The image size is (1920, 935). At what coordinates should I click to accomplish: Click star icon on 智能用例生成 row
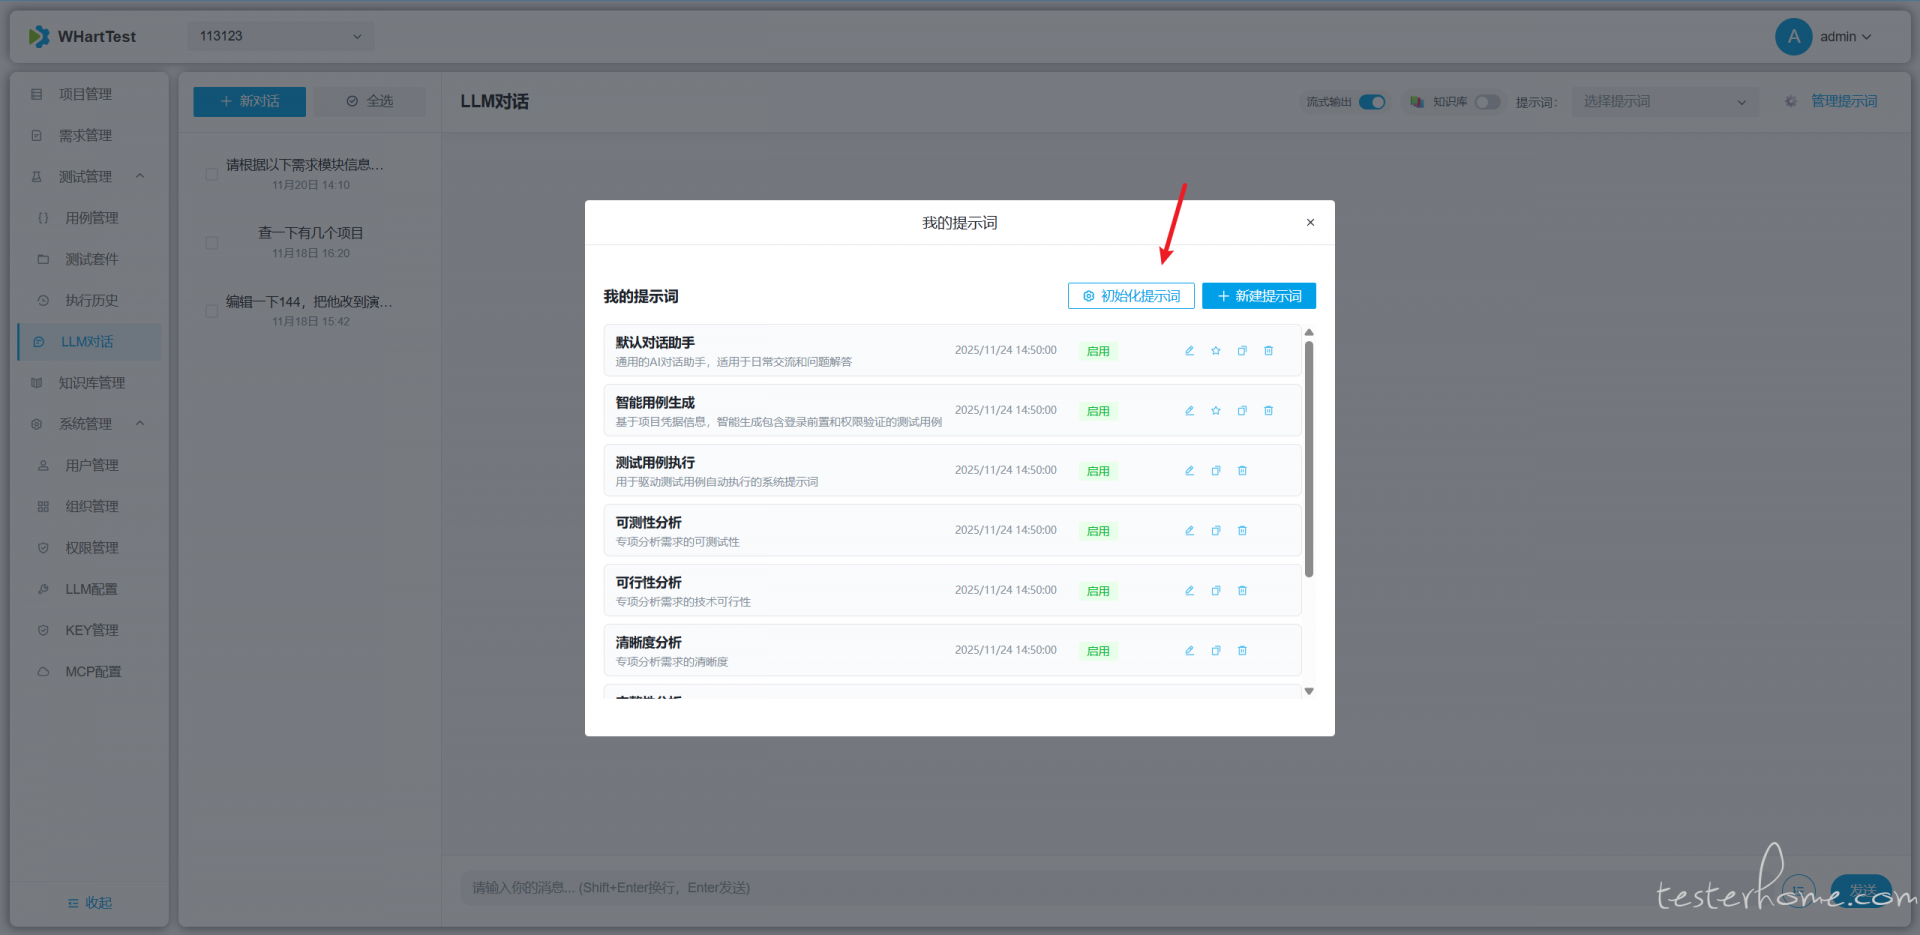click(x=1215, y=411)
